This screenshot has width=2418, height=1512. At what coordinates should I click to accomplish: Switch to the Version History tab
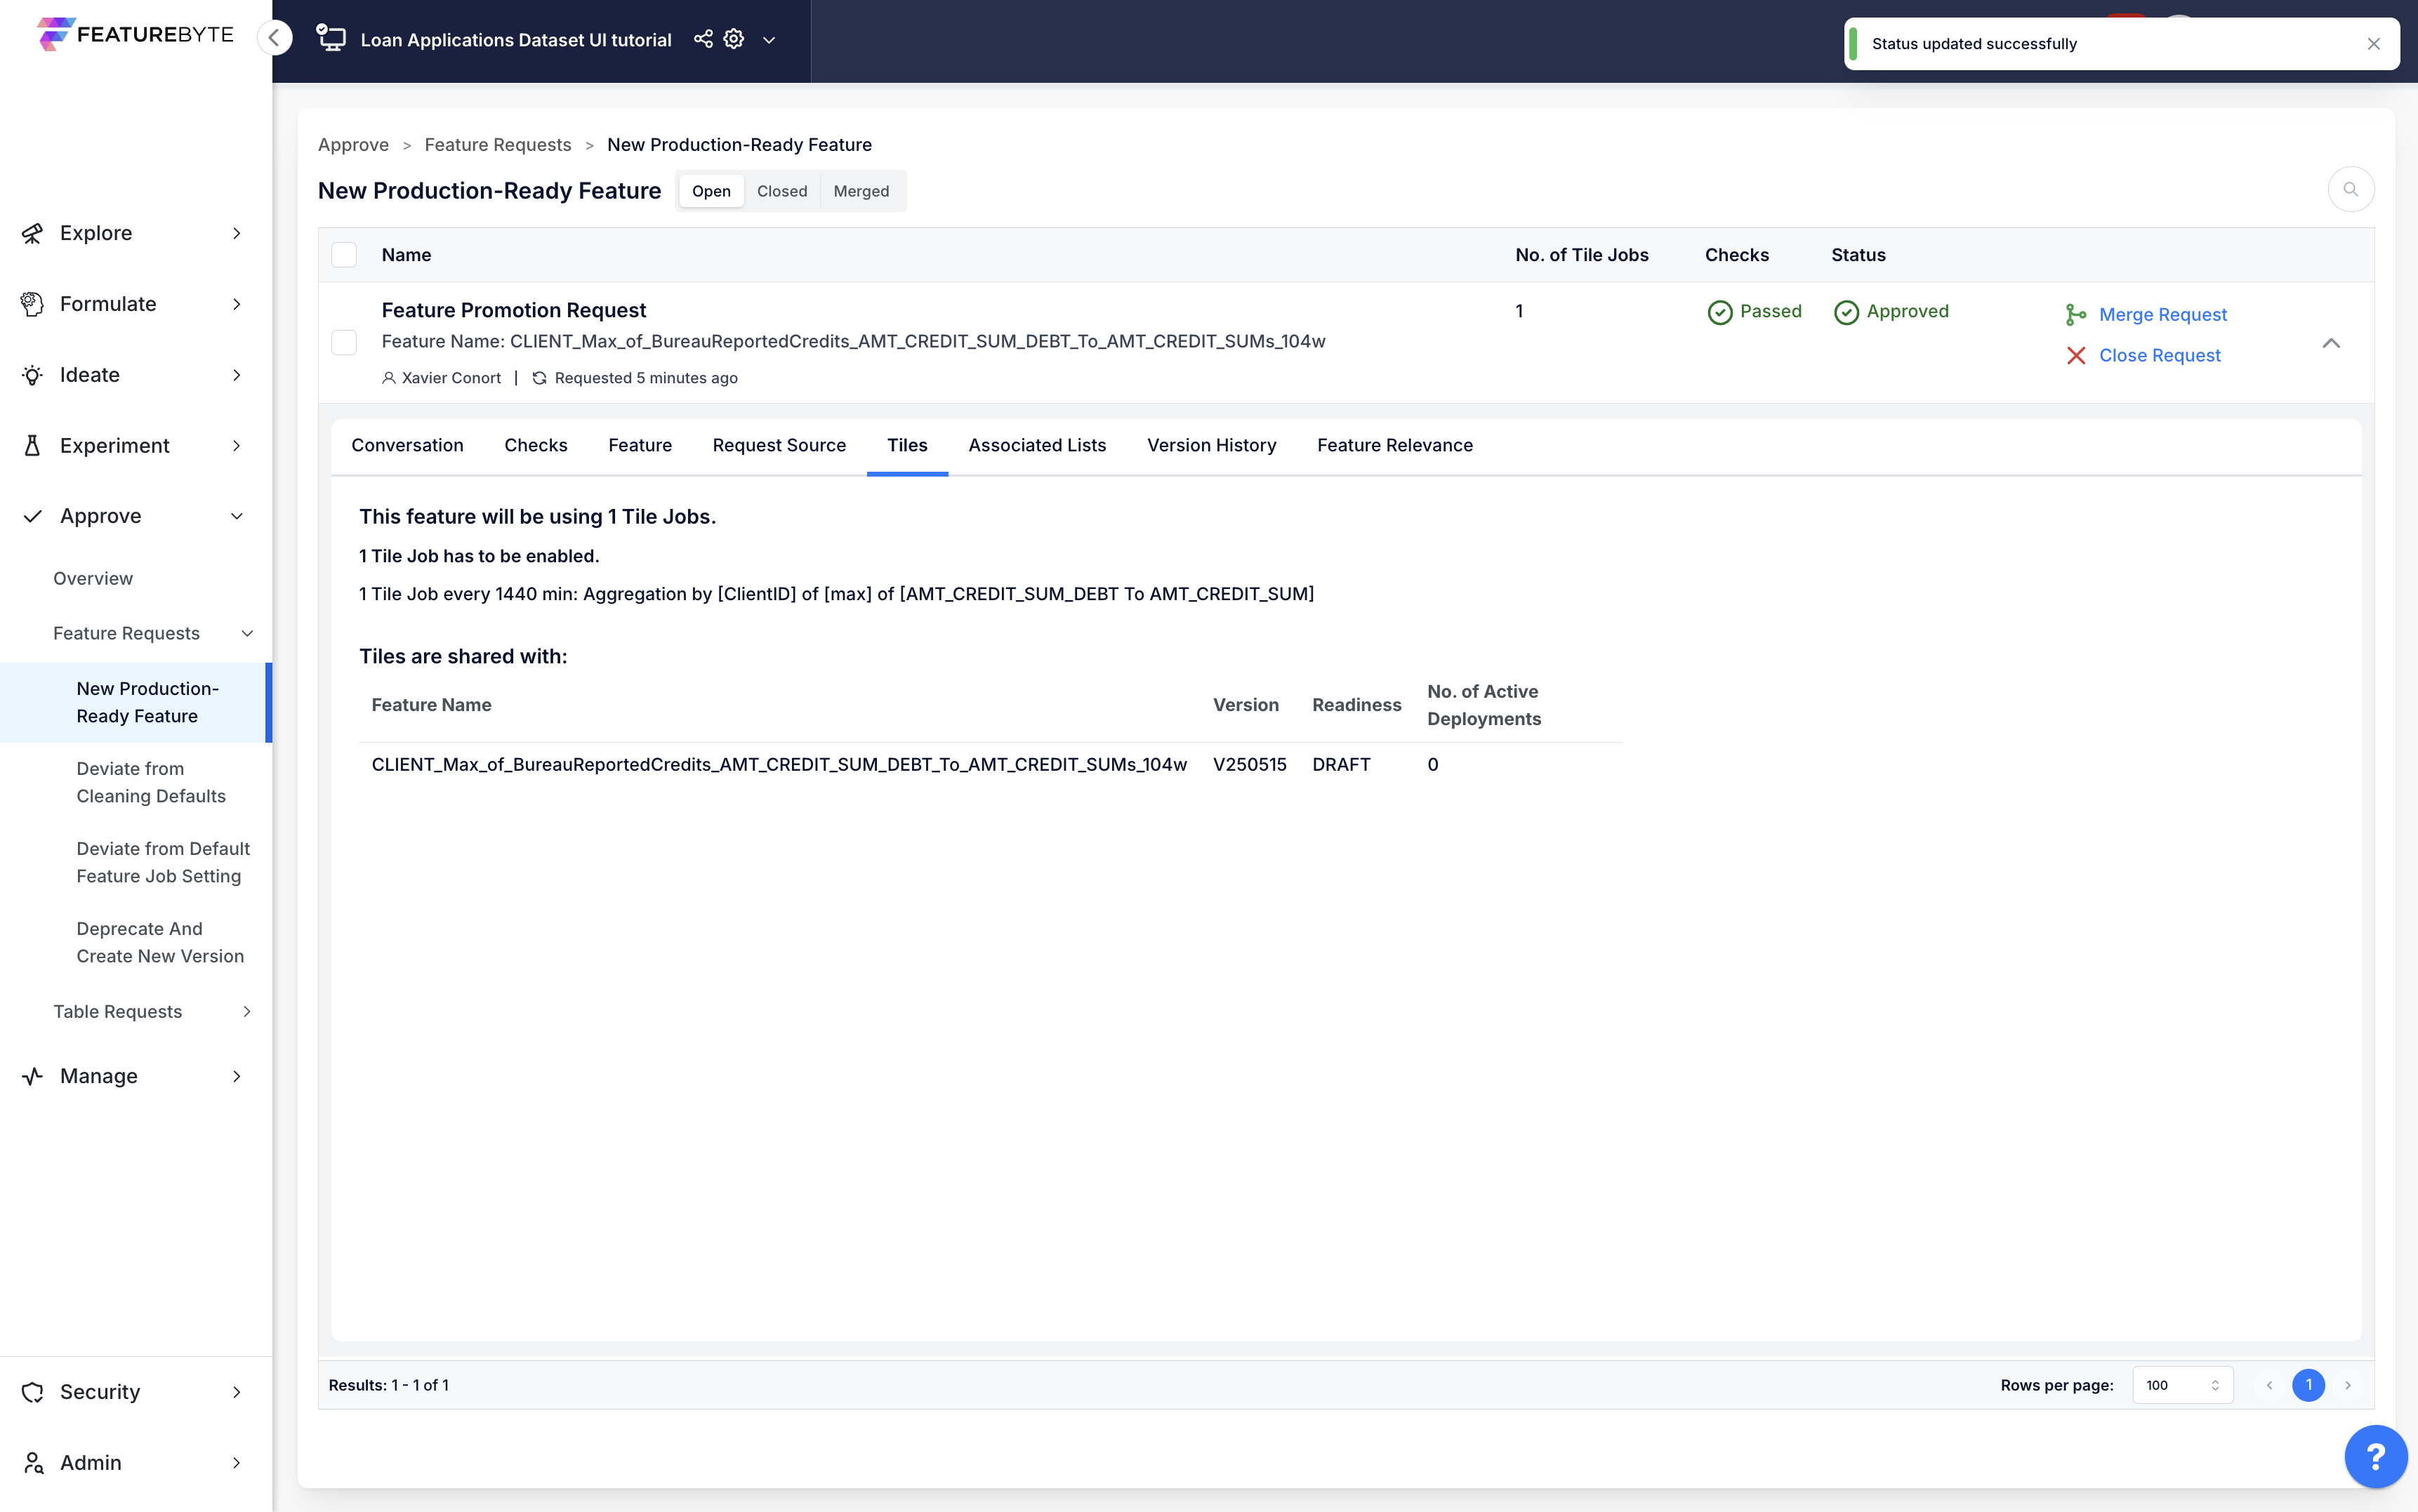click(1211, 445)
